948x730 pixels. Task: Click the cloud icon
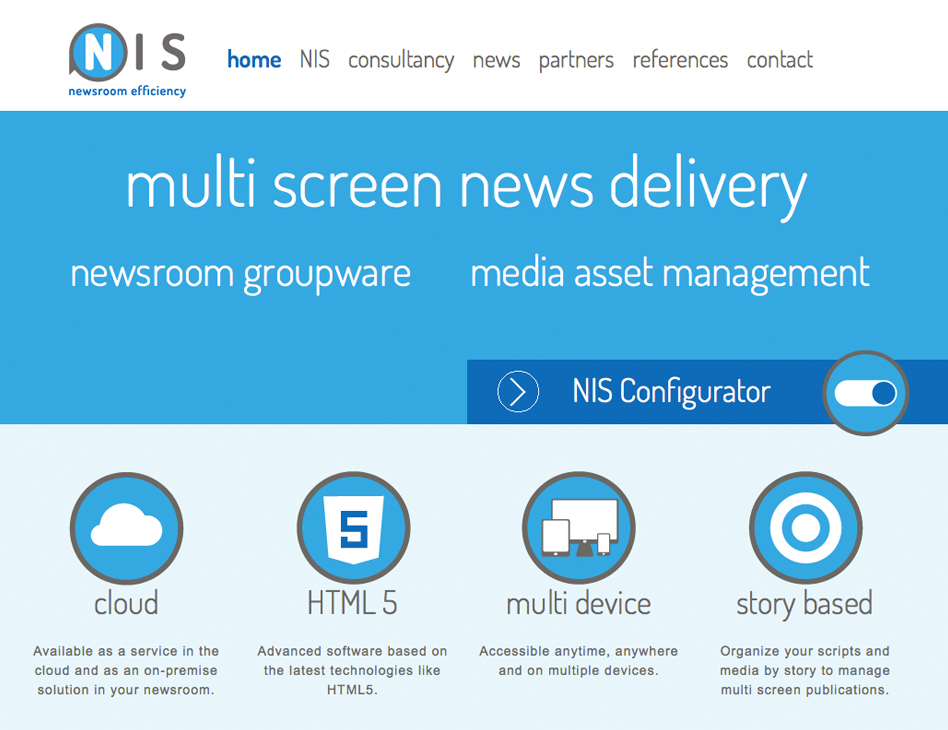[x=126, y=529]
